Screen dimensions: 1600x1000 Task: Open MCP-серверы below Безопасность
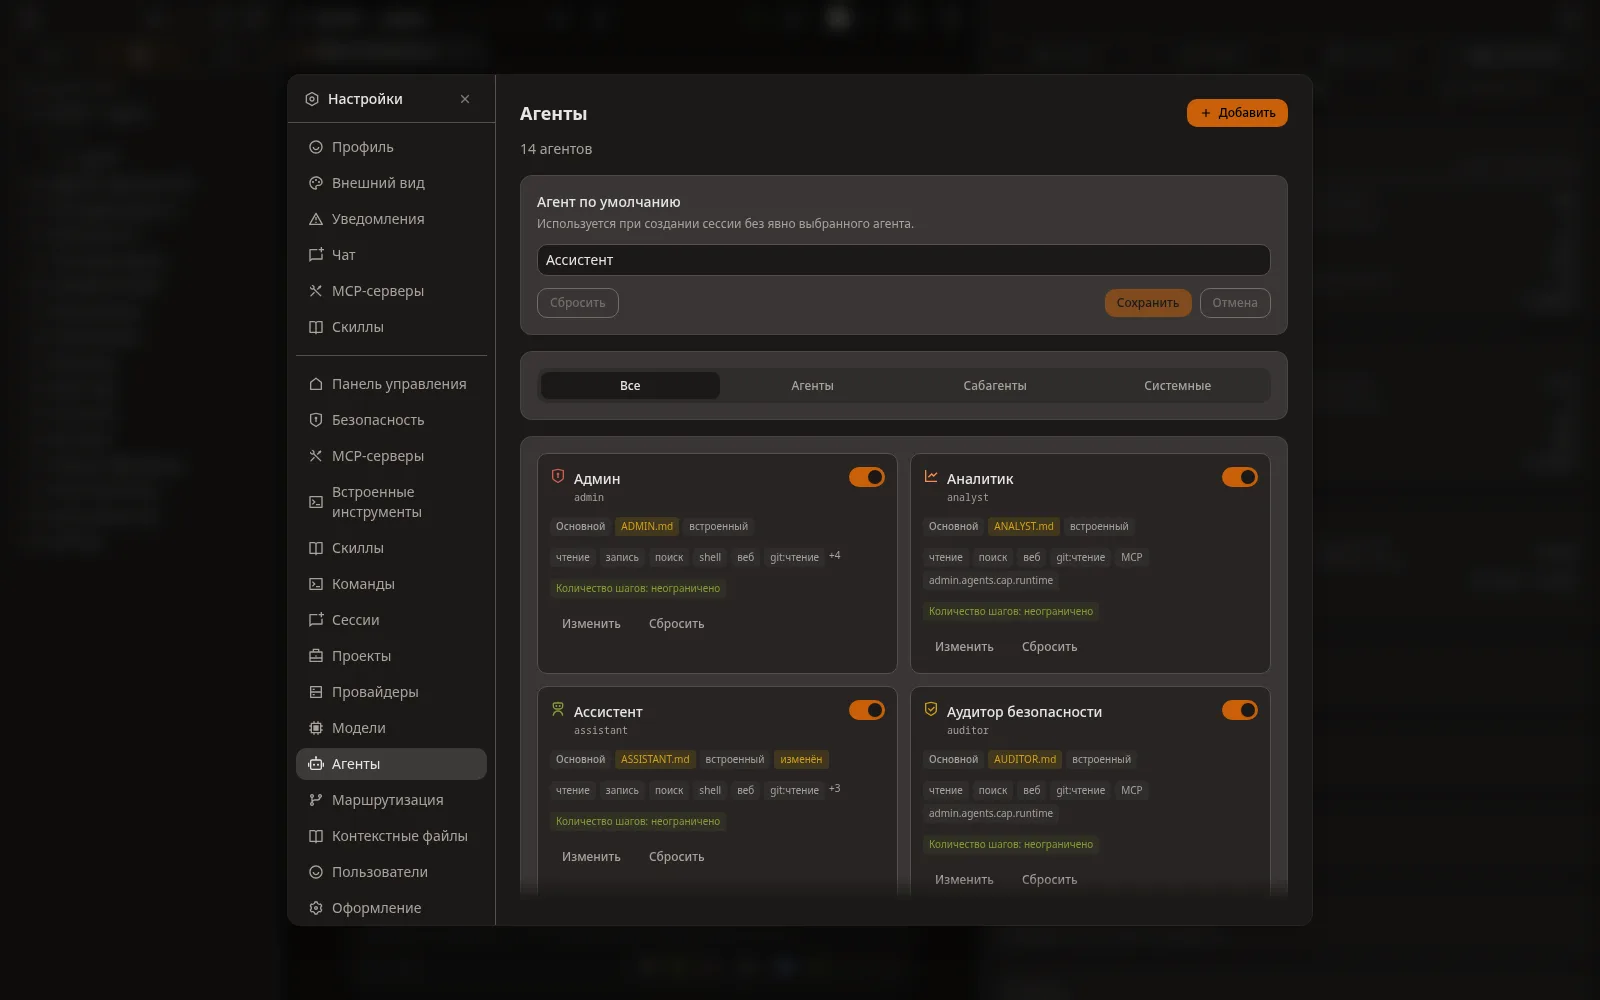click(x=391, y=456)
